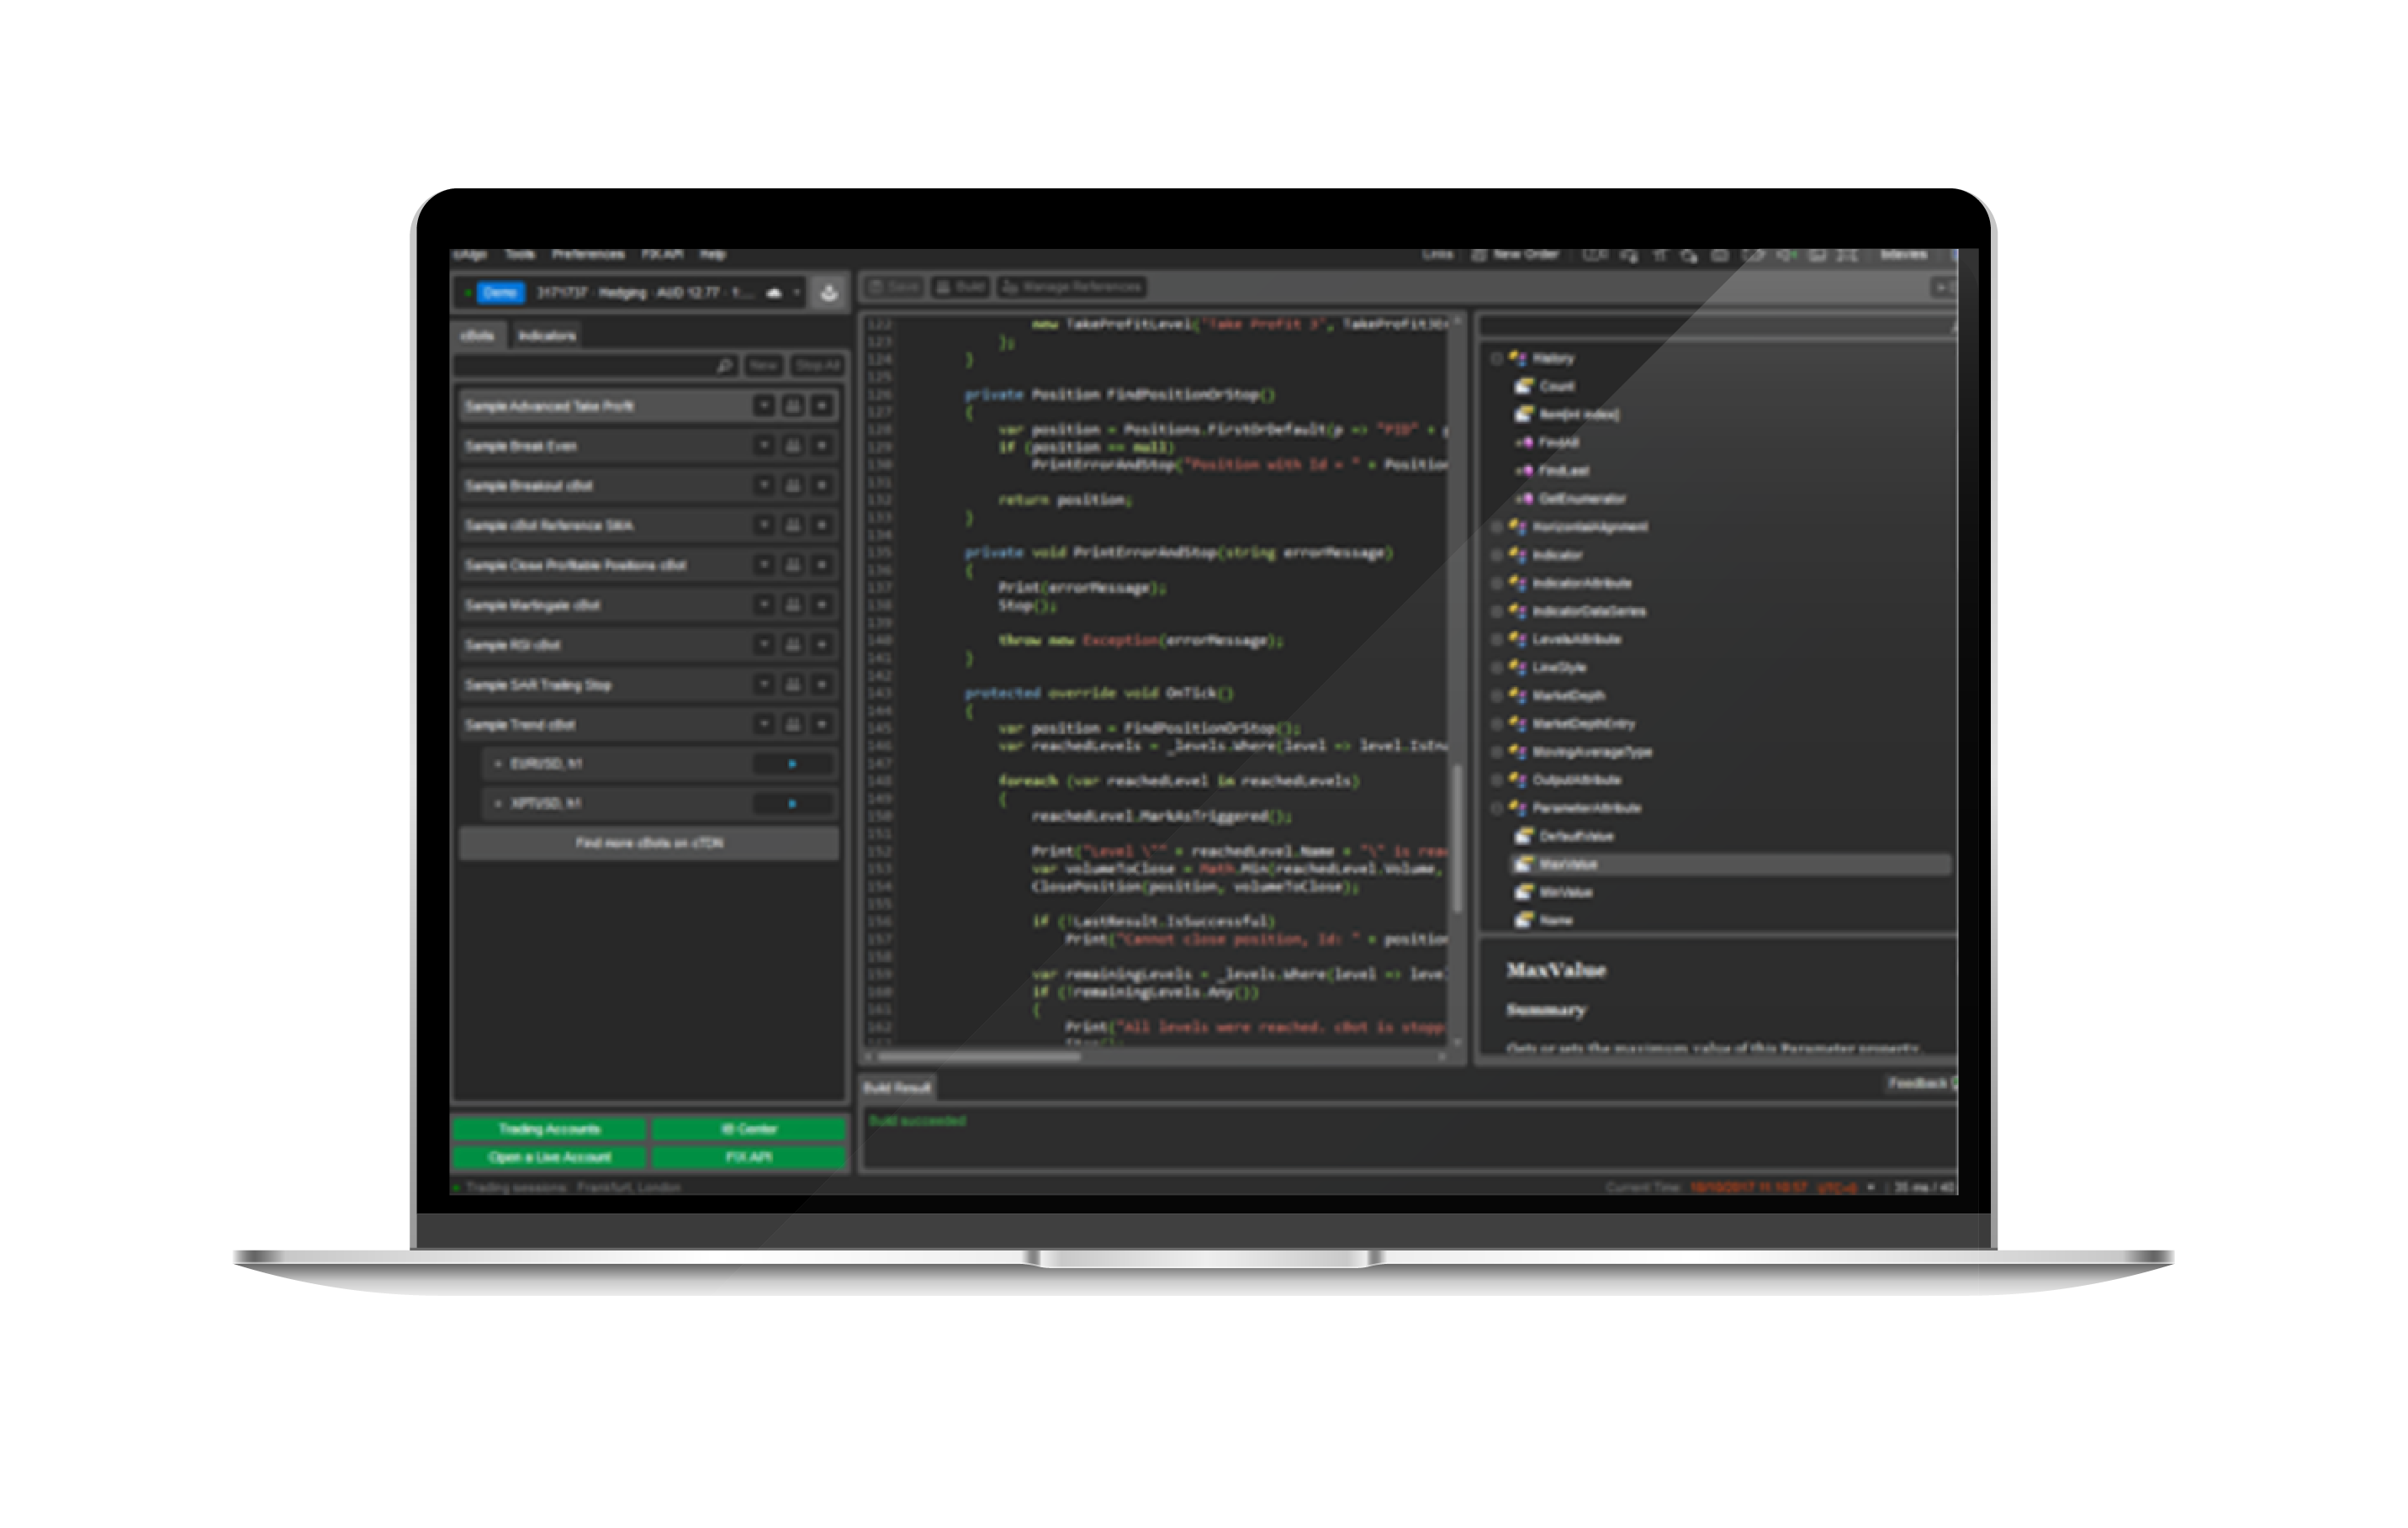Open the Help menu
Viewport: 2408px width, 1528px height.
point(712,255)
